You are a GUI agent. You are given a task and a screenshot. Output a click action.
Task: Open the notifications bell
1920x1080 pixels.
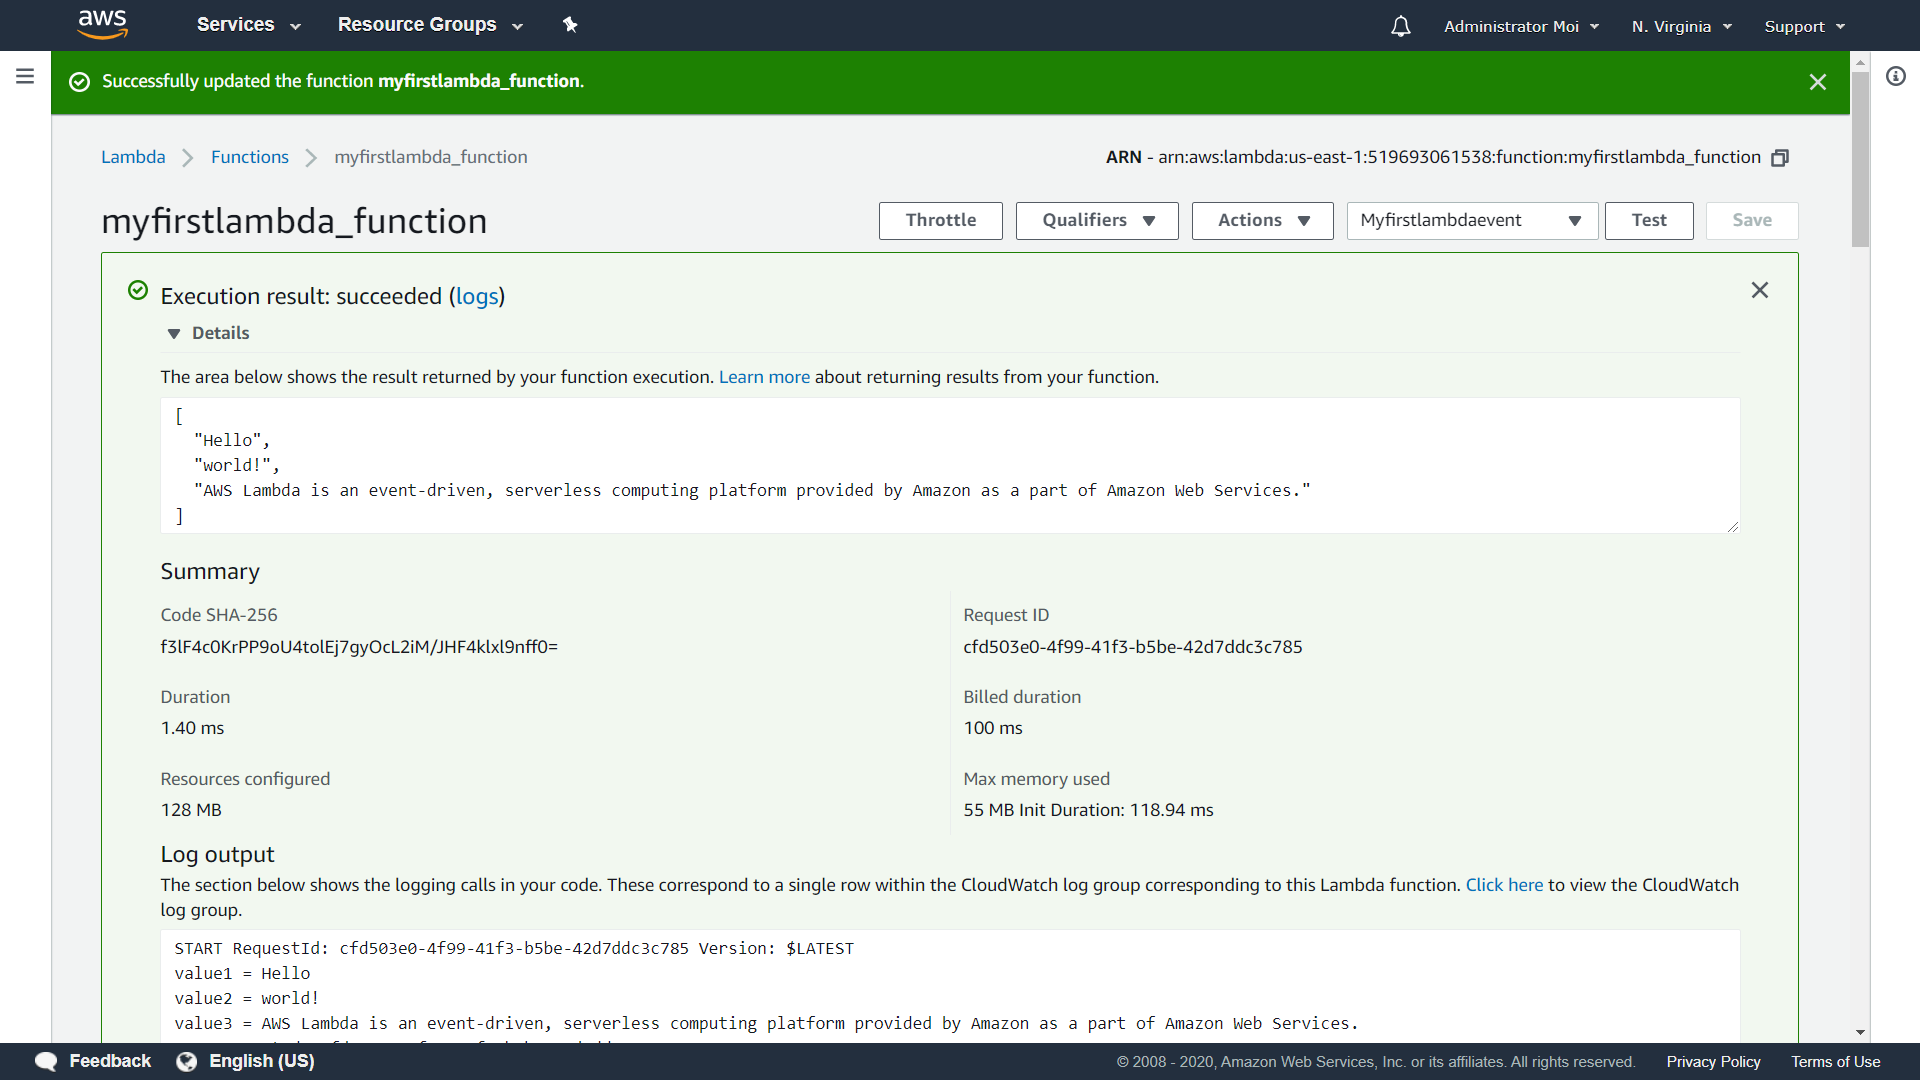1400,26
